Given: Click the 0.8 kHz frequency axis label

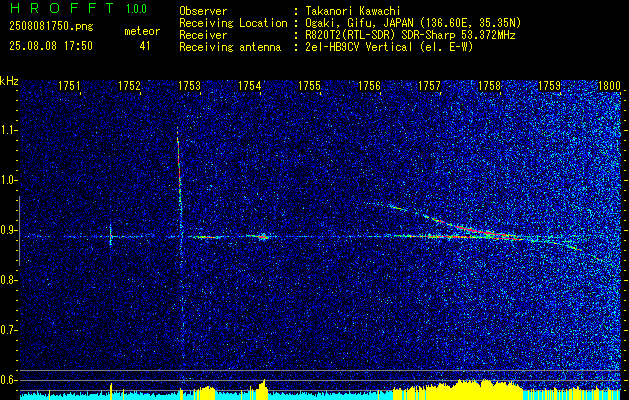Looking at the screenshot, I should [9, 280].
